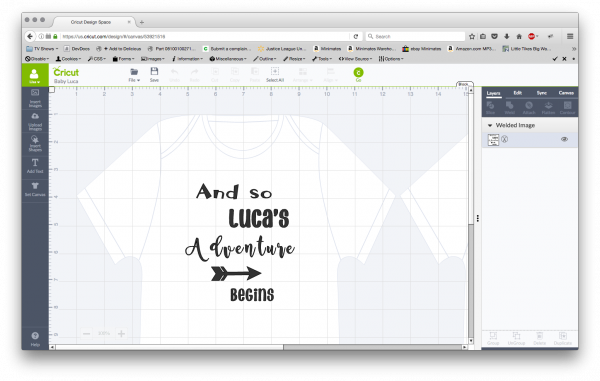600x381 pixels.
Task: Open the Insert Shapes tool
Action: [x=35, y=143]
